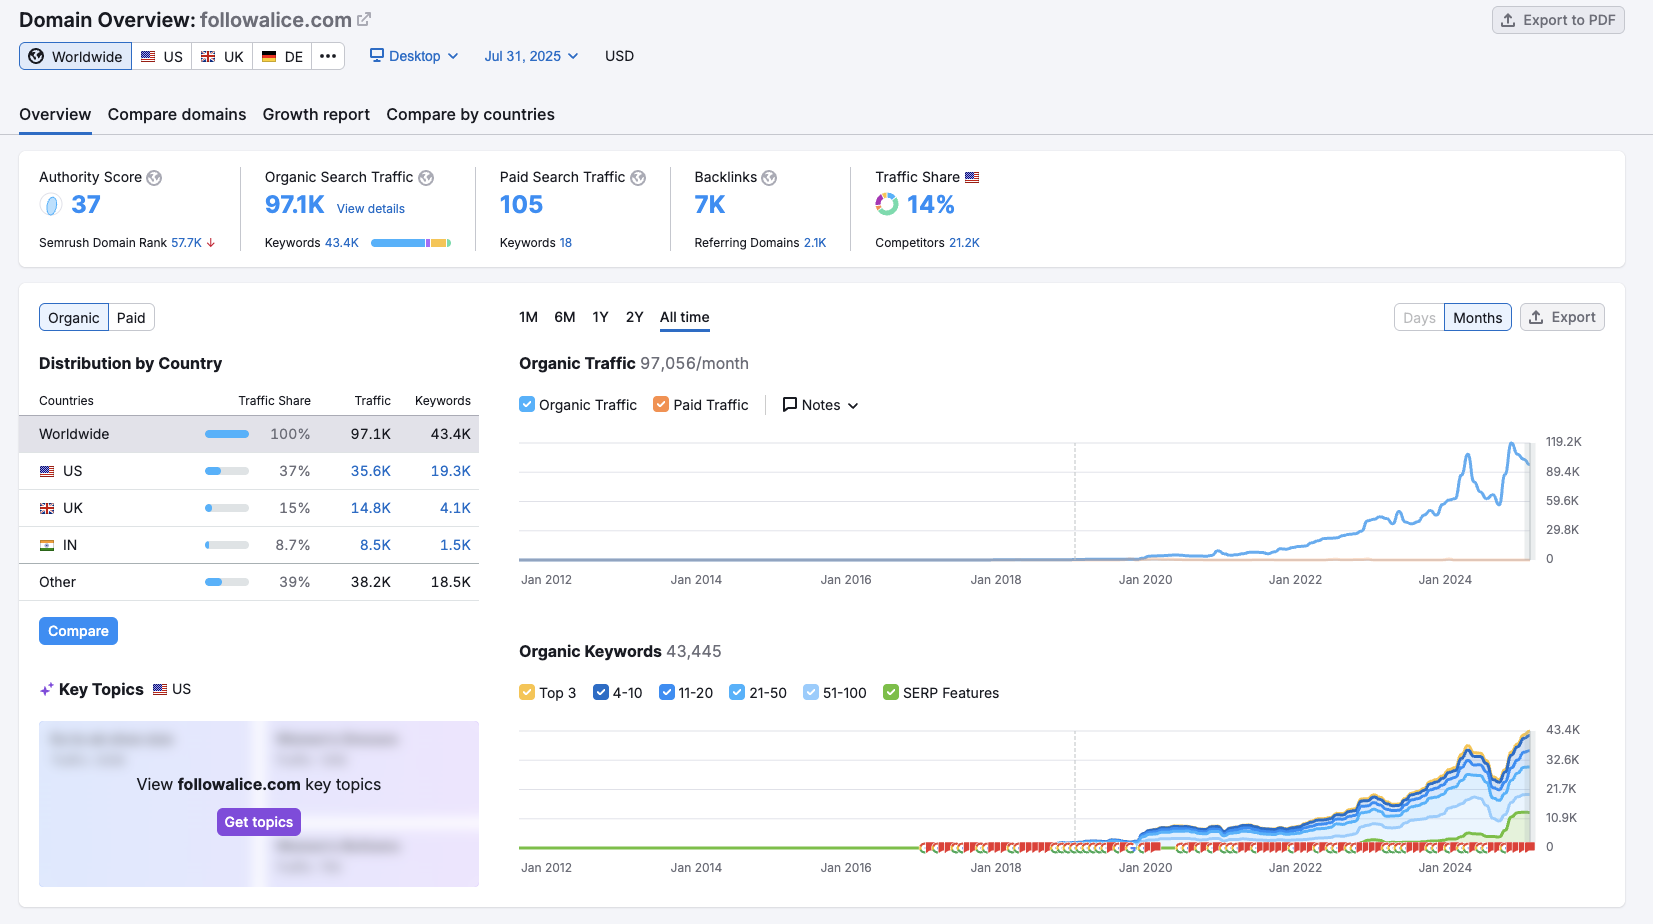Toggle 11-20 keywords checkbox
Screen dimensions: 1653x924
(x=667, y=692)
